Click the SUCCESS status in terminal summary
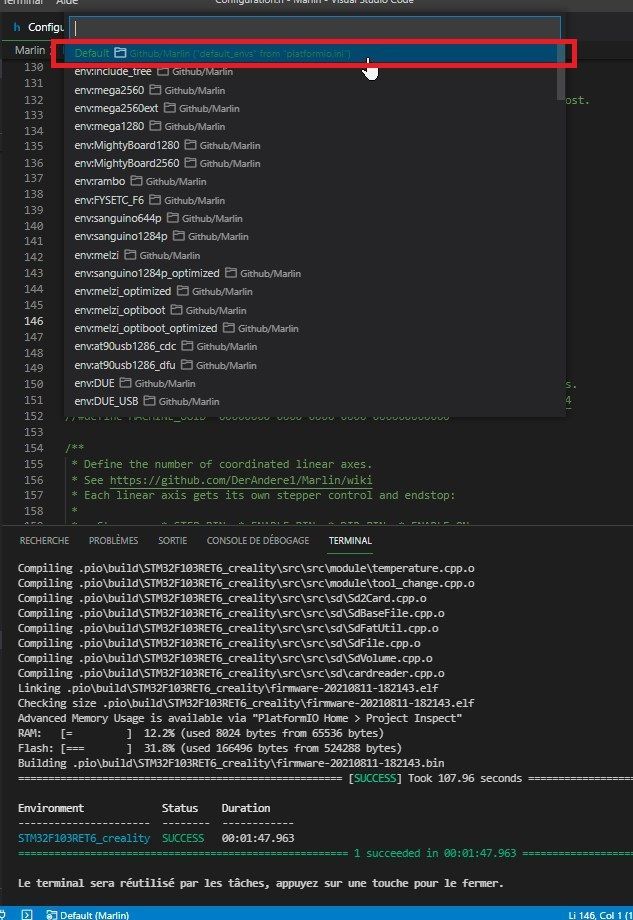The image size is (633, 920). pos(183,838)
